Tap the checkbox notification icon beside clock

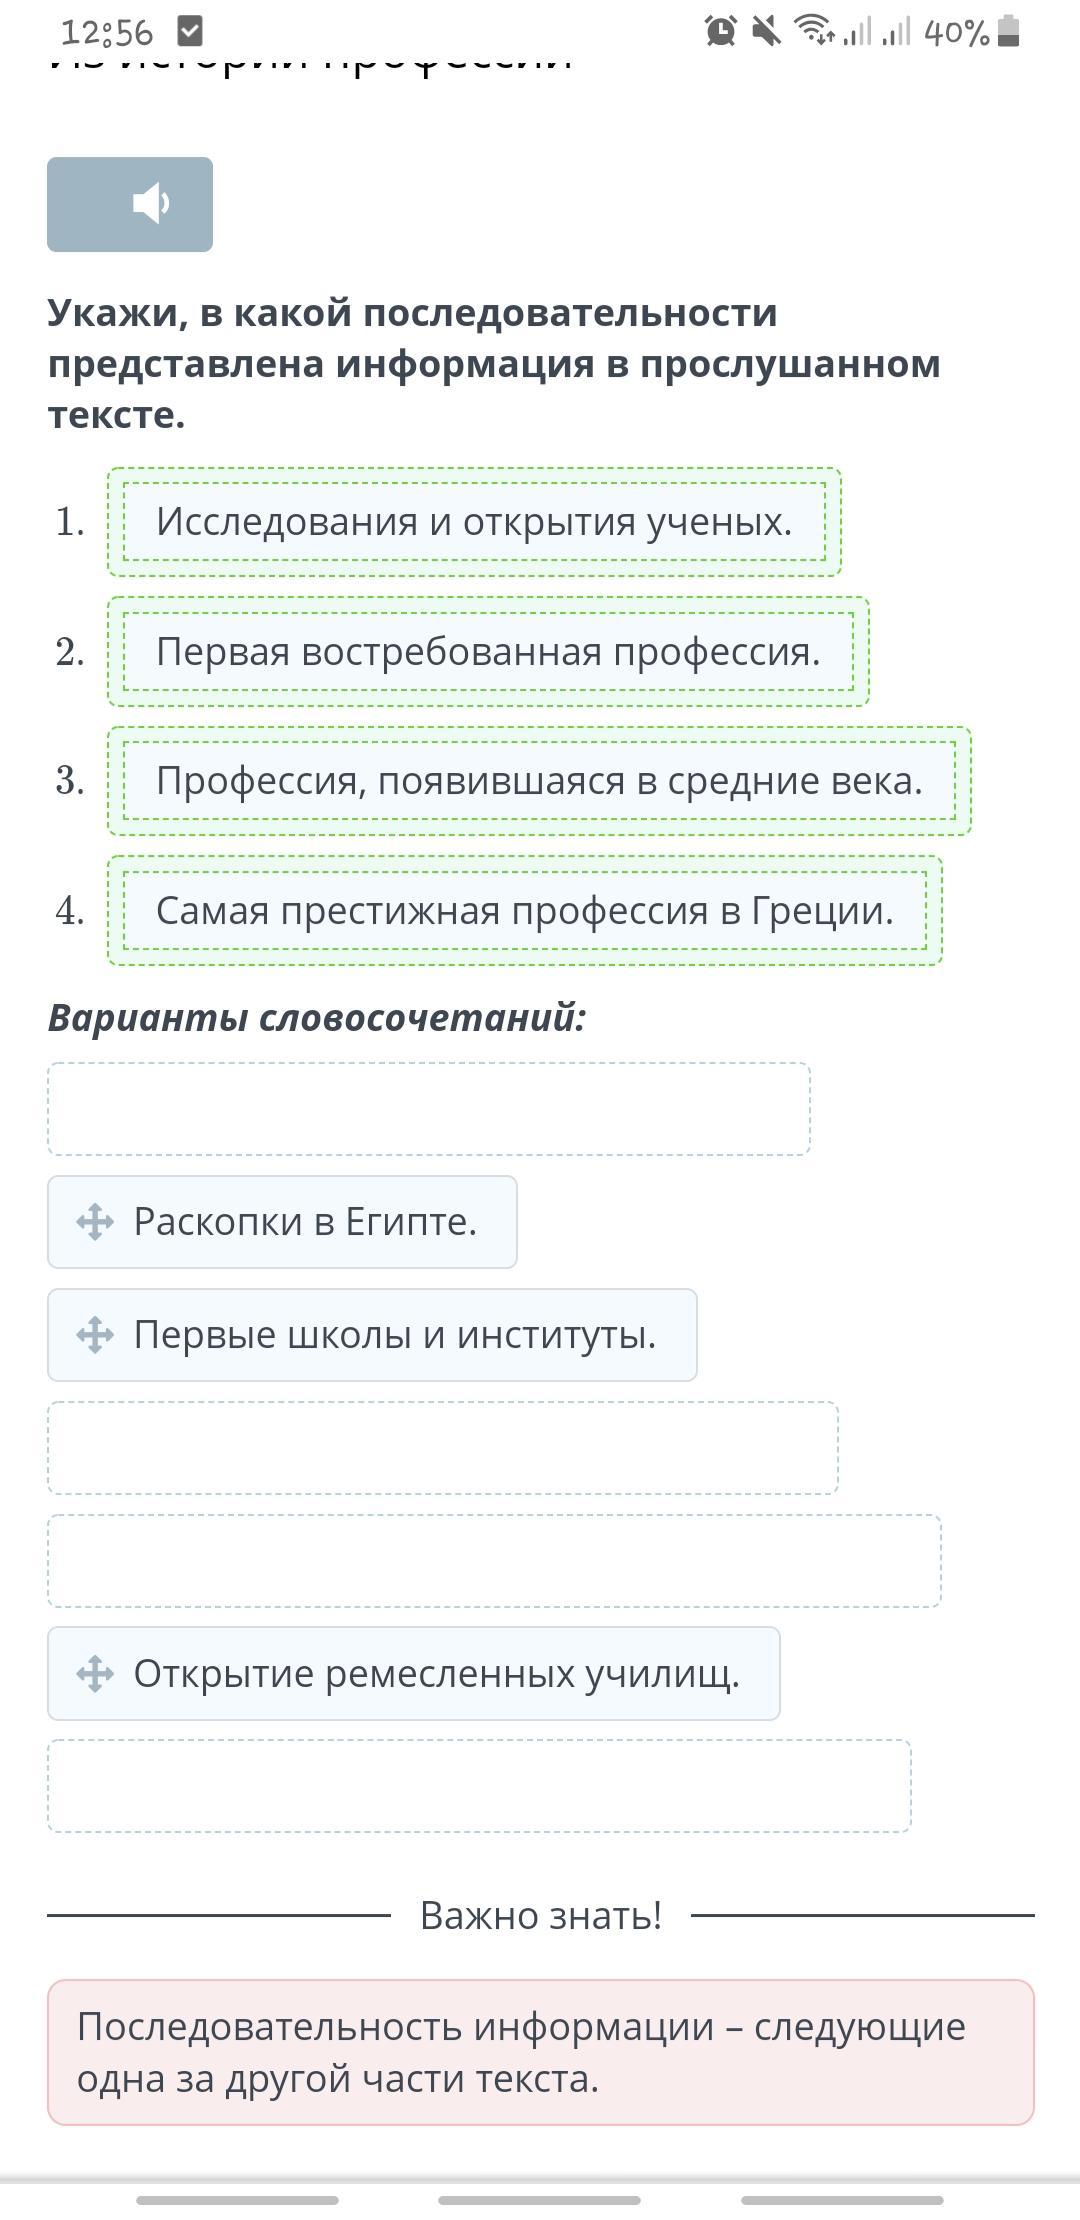pyautogui.click(x=189, y=32)
